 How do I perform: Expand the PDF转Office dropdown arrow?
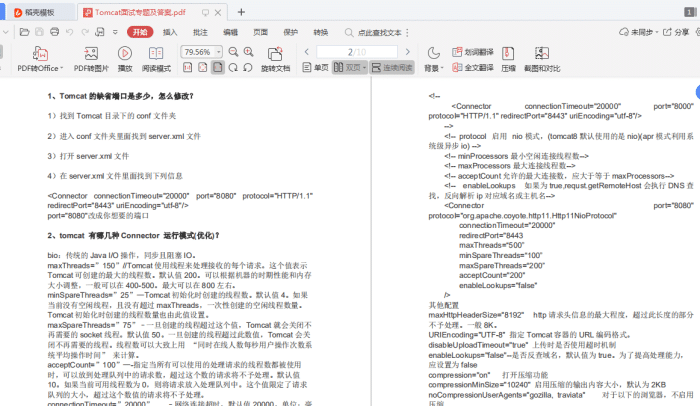tap(62, 68)
